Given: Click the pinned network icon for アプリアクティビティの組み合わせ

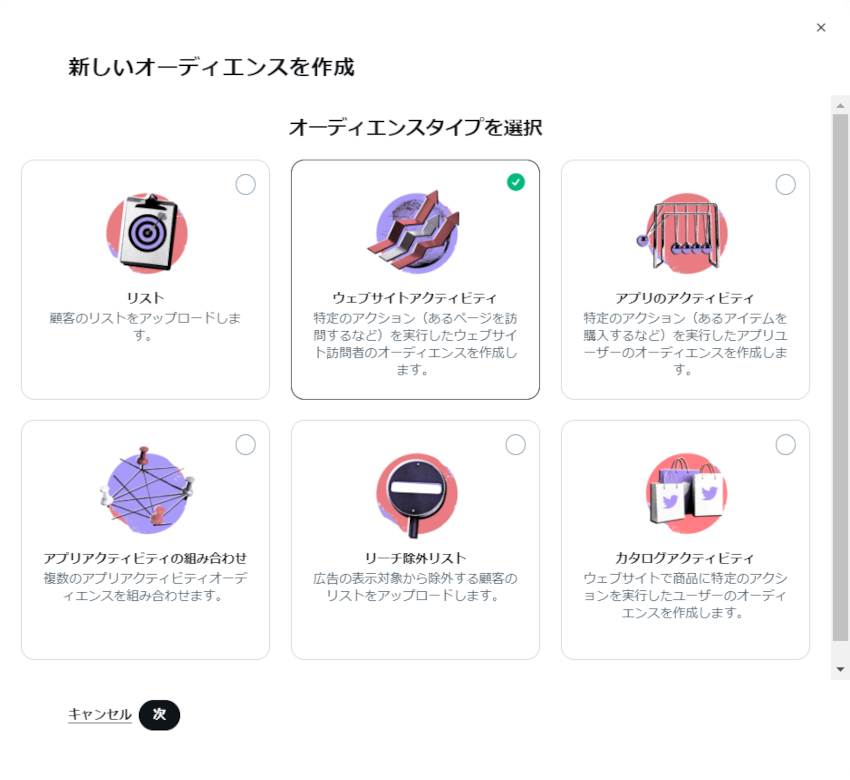Looking at the screenshot, I should [147, 487].
